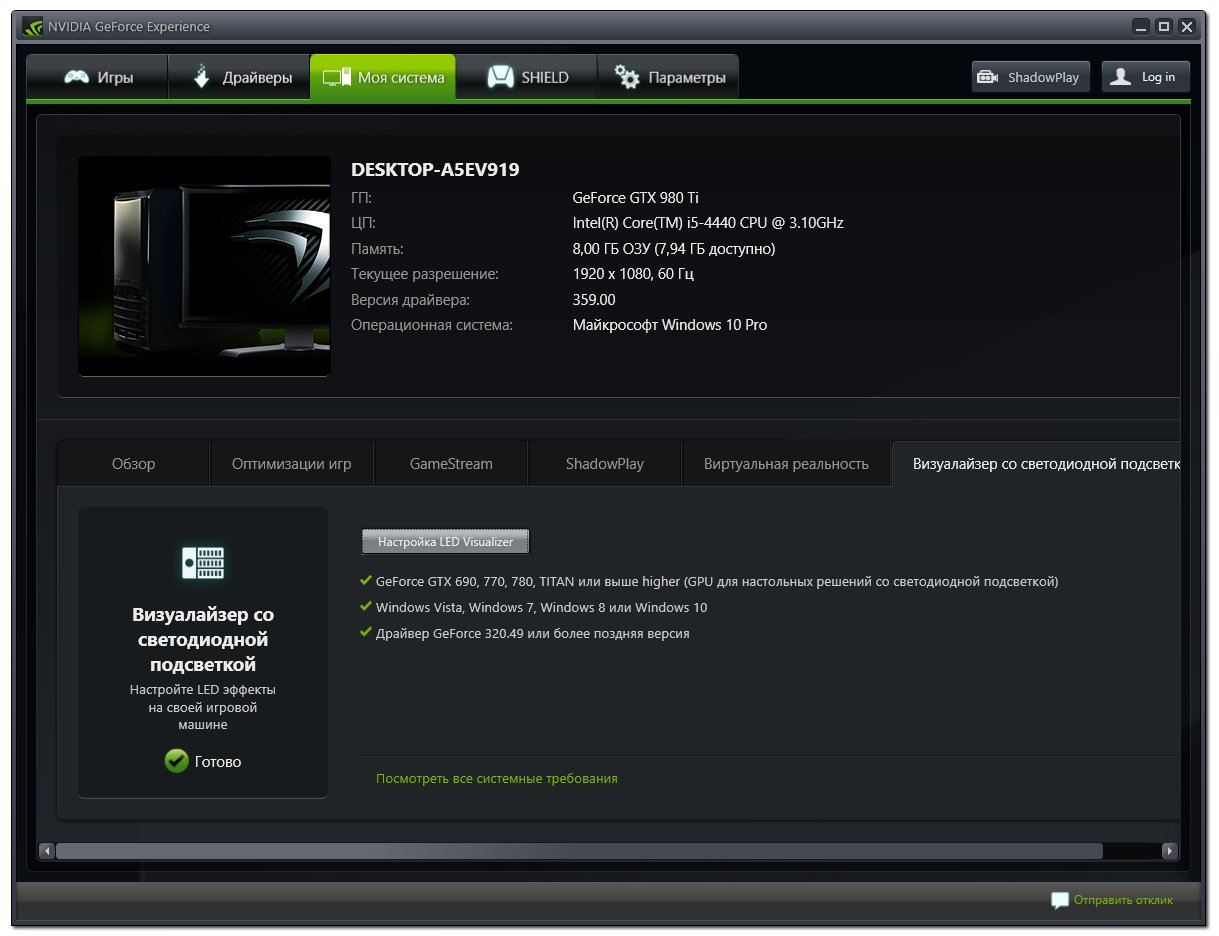
Task: Click the horizontal scrollbar right arrow
Action: [1170, 851]
